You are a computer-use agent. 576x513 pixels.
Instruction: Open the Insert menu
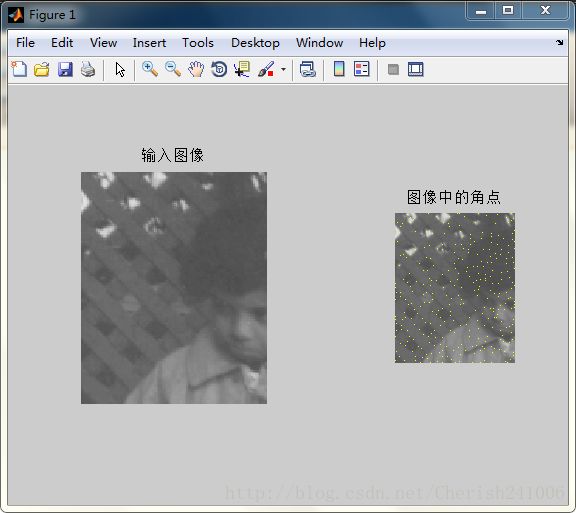149,43
